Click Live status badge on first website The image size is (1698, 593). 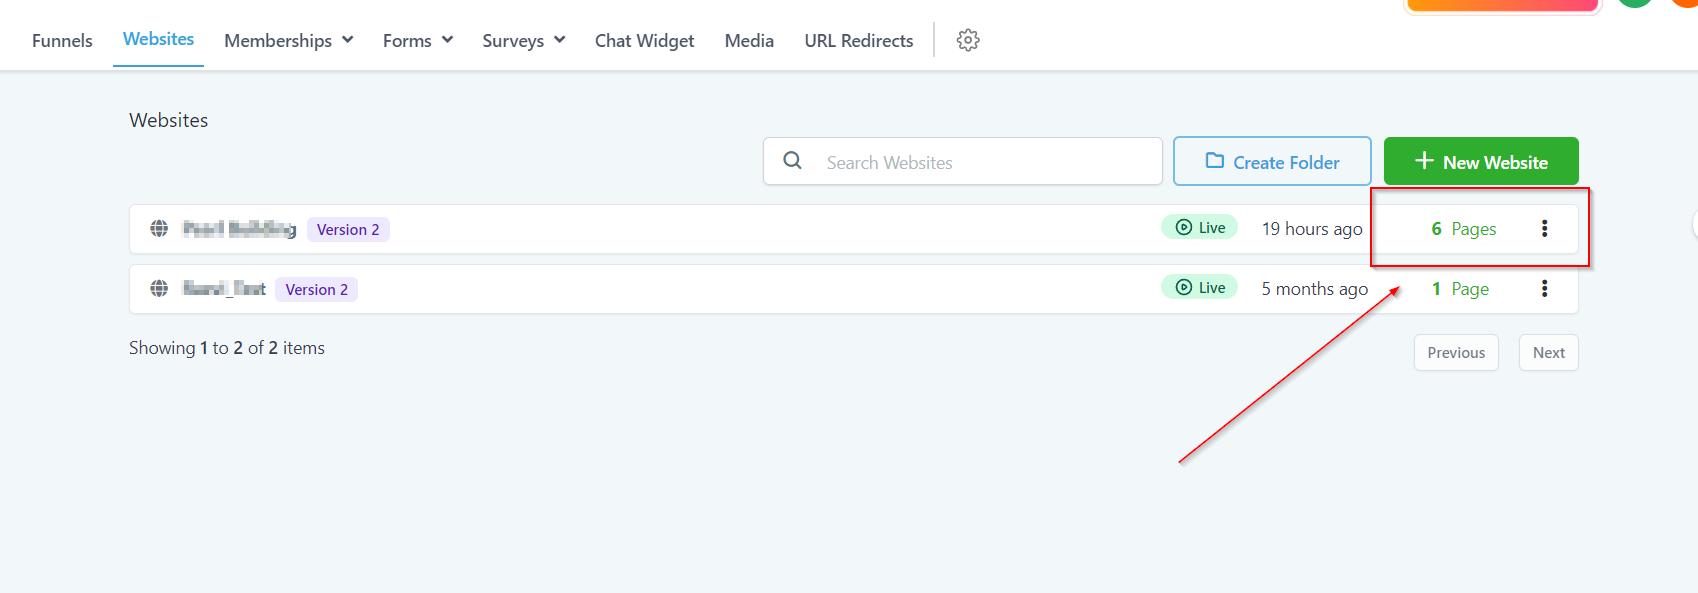click(1200, 228)
